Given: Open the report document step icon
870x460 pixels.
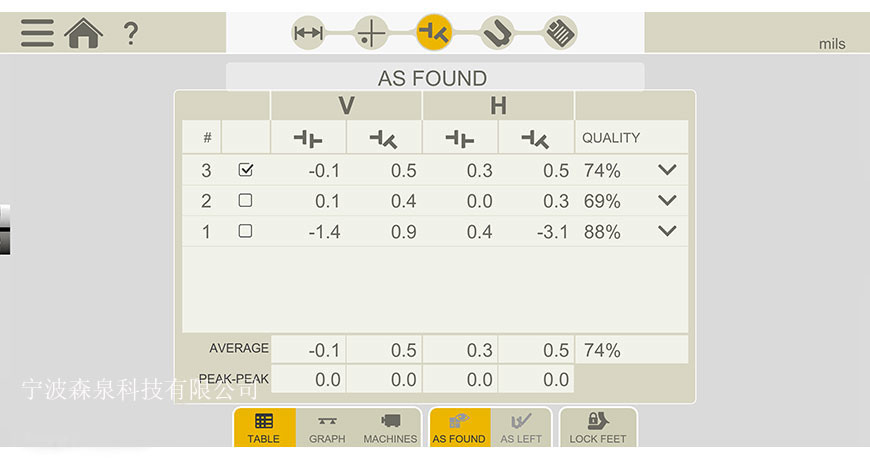Looking at the screenshot, I should 560,33.
